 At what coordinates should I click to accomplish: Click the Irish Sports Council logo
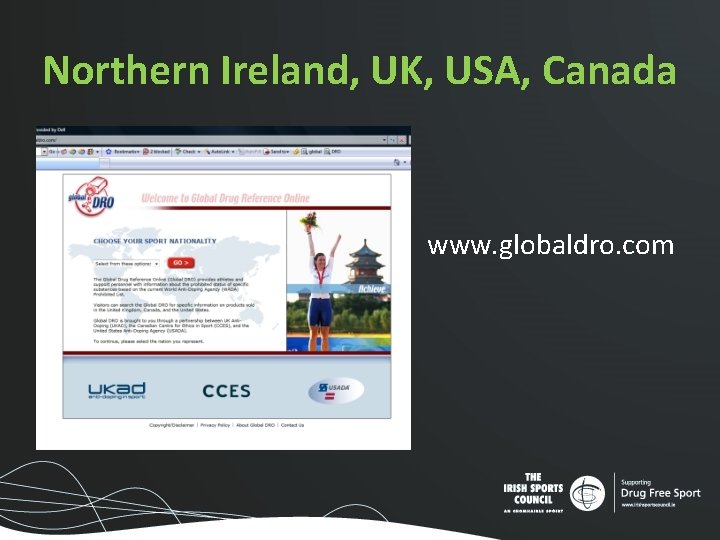[x=554, y=493]
